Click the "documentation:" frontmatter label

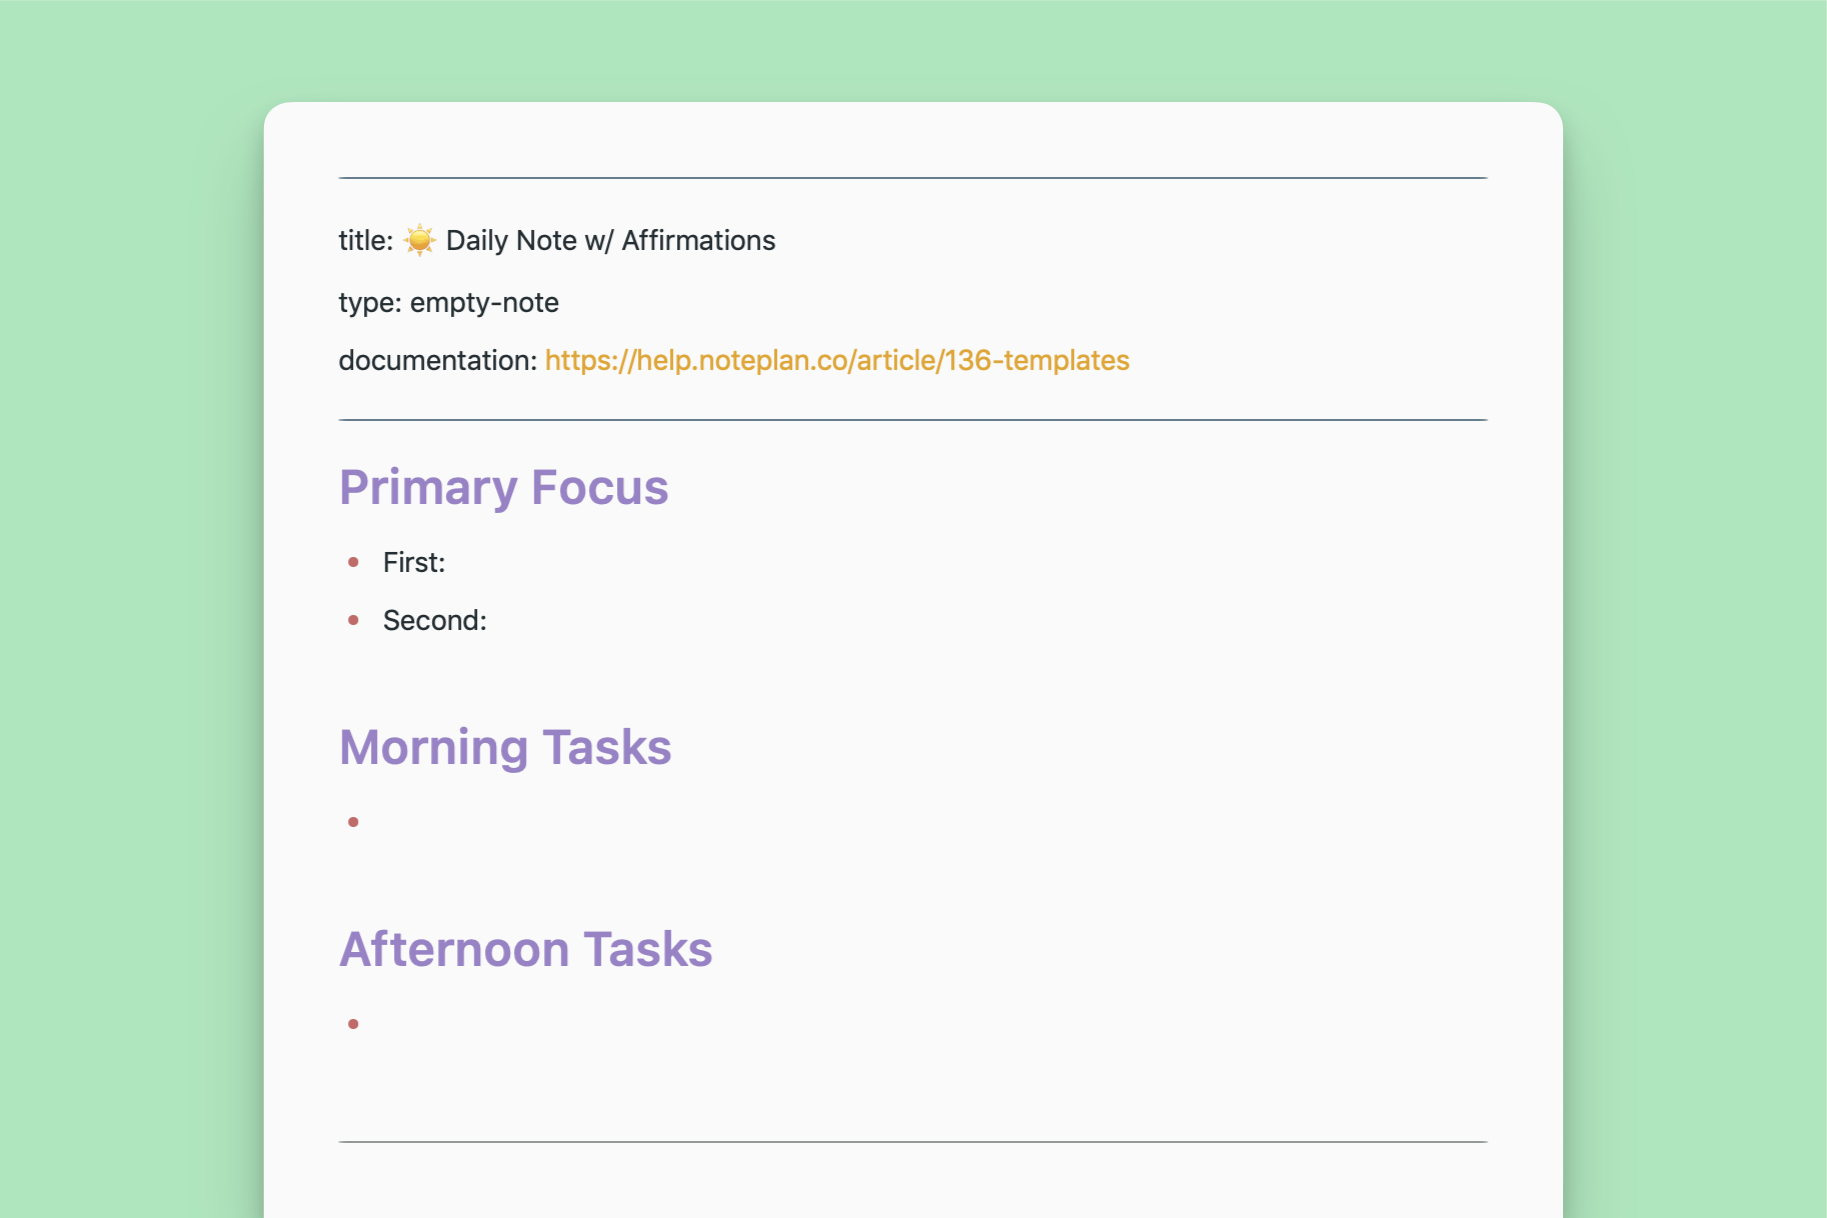point(438,361)
